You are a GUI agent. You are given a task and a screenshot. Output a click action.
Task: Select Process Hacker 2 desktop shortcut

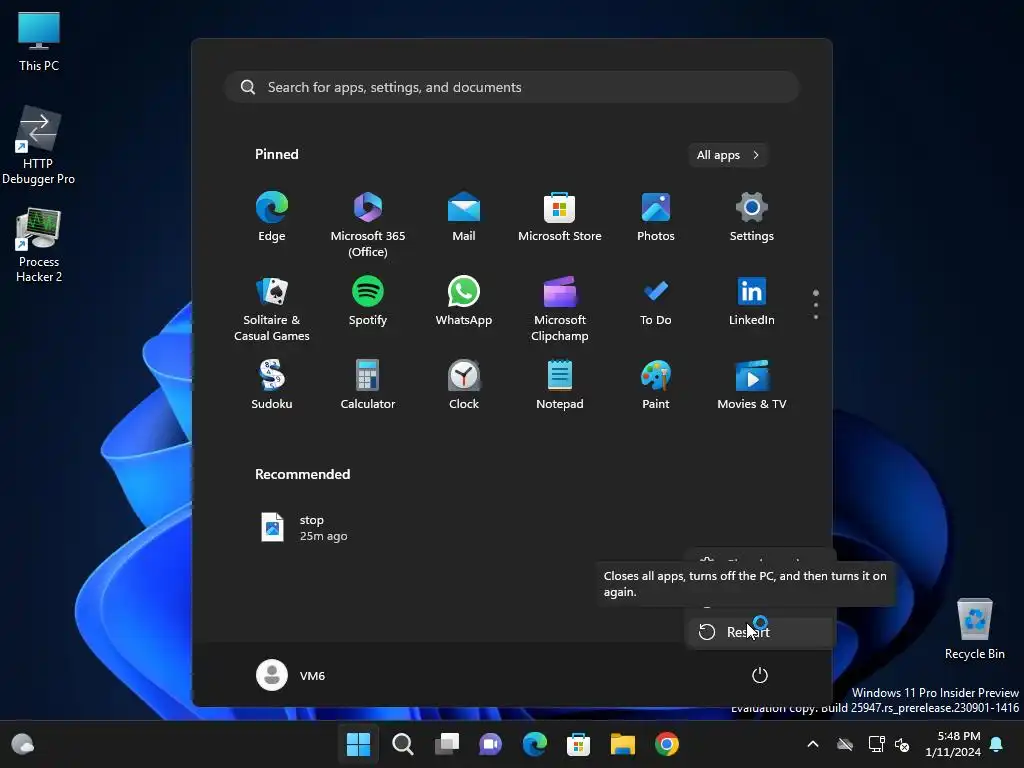(39, 245)
